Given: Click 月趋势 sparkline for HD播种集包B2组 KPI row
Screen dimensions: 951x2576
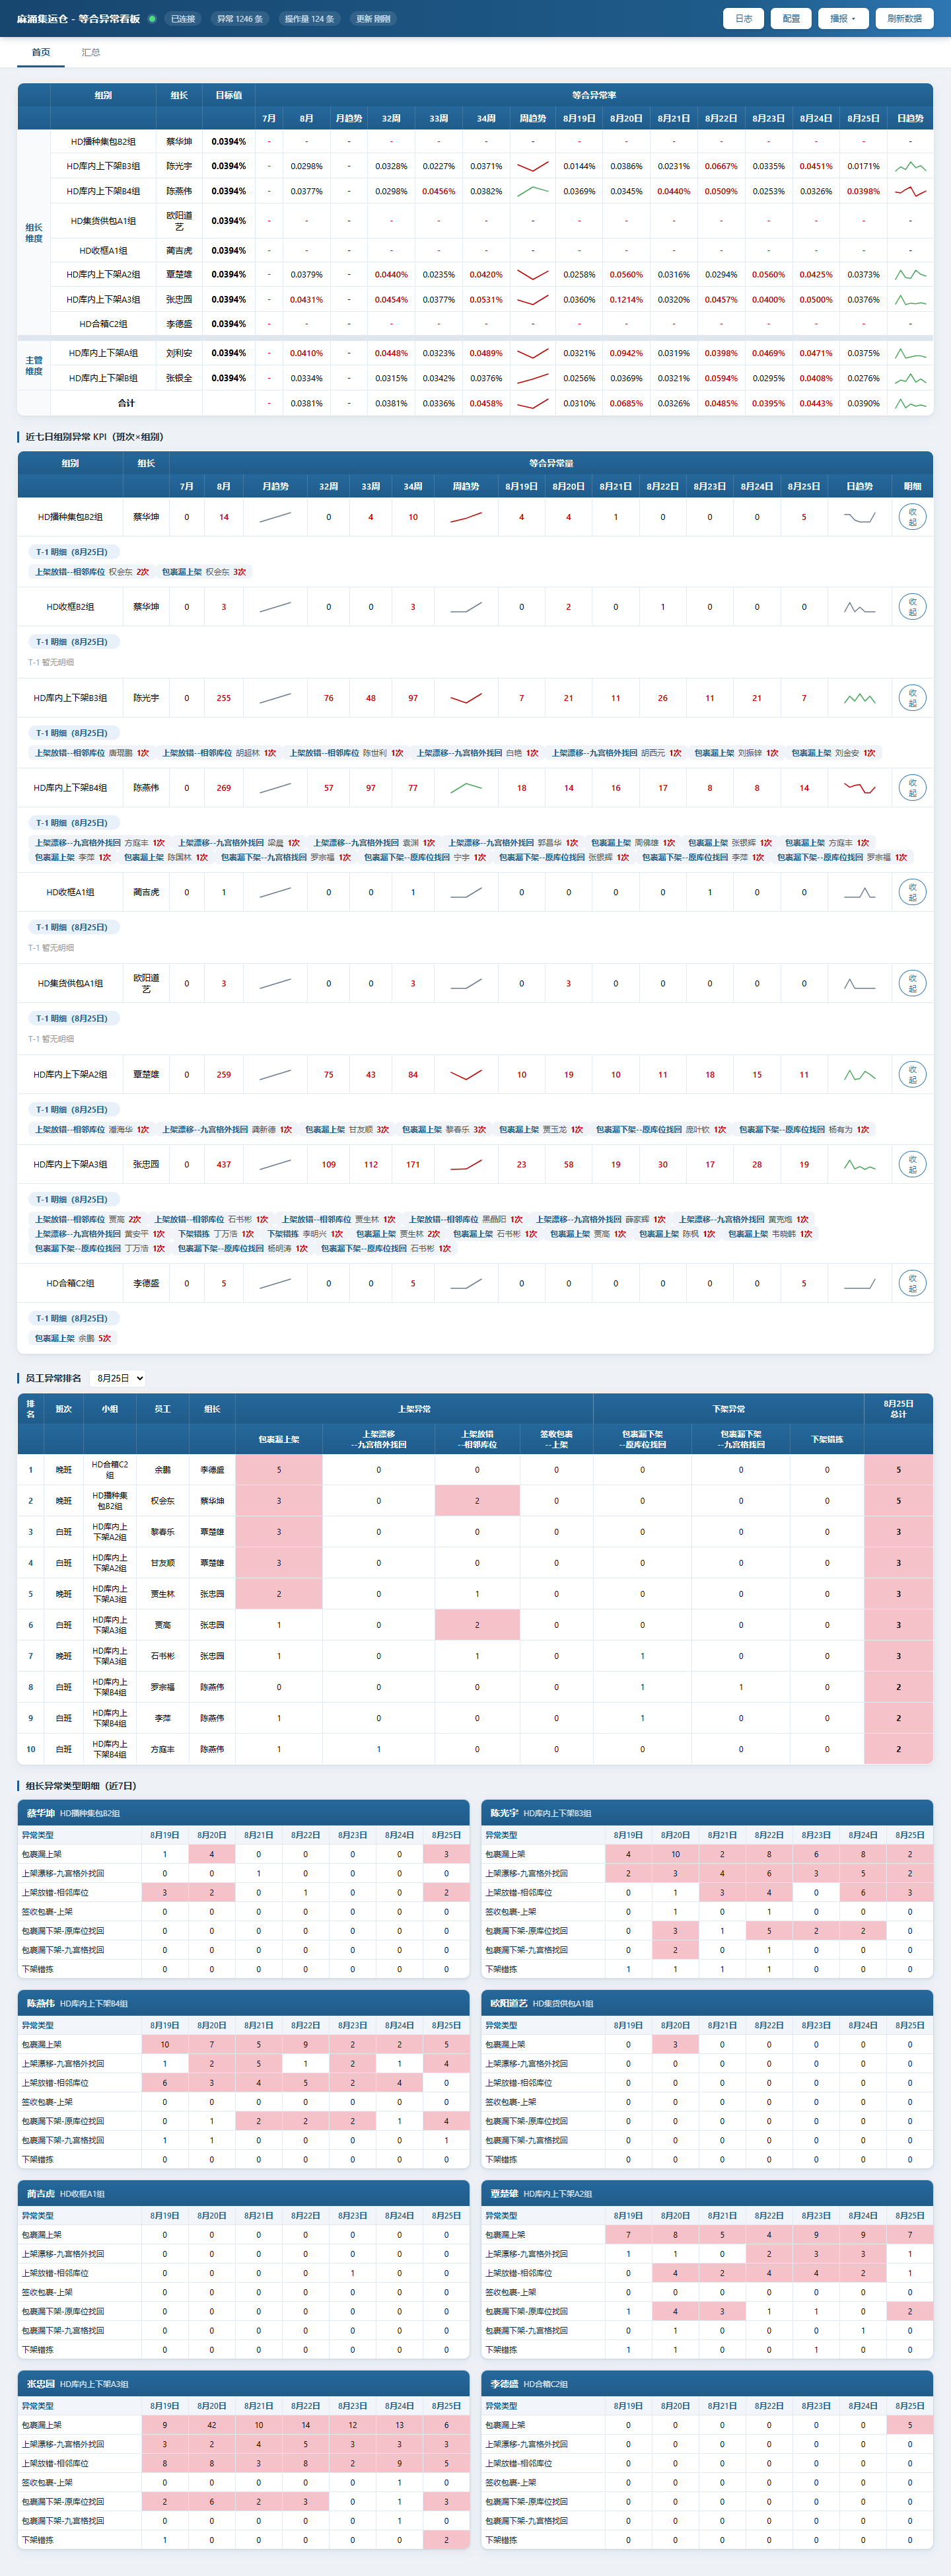Looking at the screenshot, I should pos(275,517).
